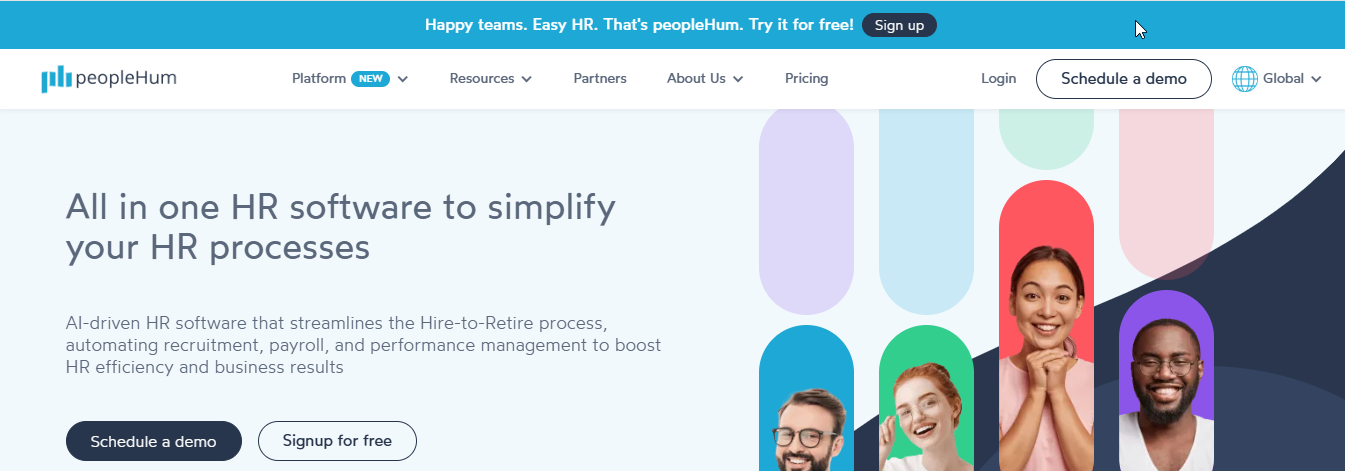1345x471 pixels.
Task: Open the Global region selector chevron
Action: (x=1316, y=79)
